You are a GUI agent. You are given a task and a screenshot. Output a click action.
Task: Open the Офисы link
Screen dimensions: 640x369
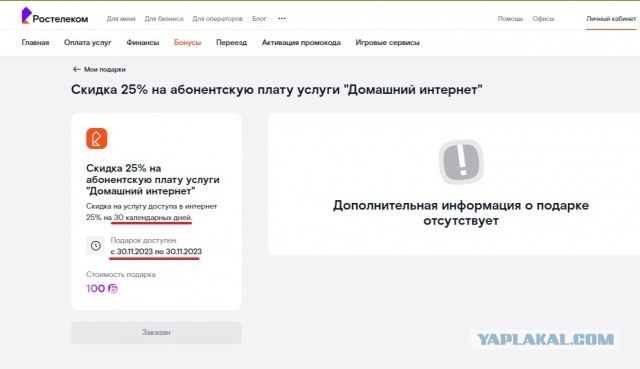(543, 19)
